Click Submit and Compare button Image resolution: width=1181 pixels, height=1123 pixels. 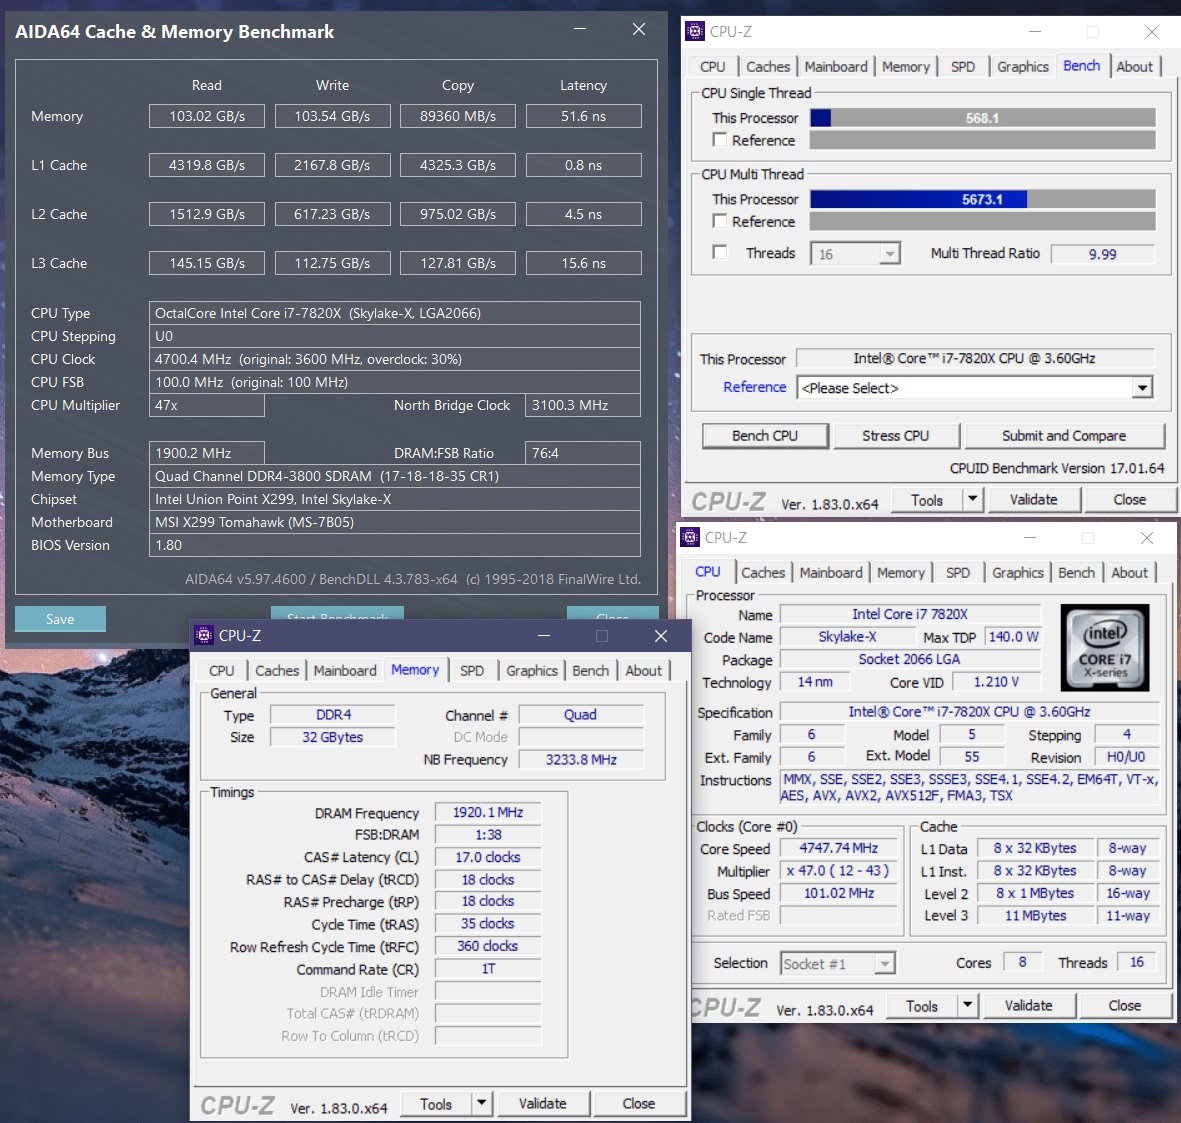tap(1064, 435)
